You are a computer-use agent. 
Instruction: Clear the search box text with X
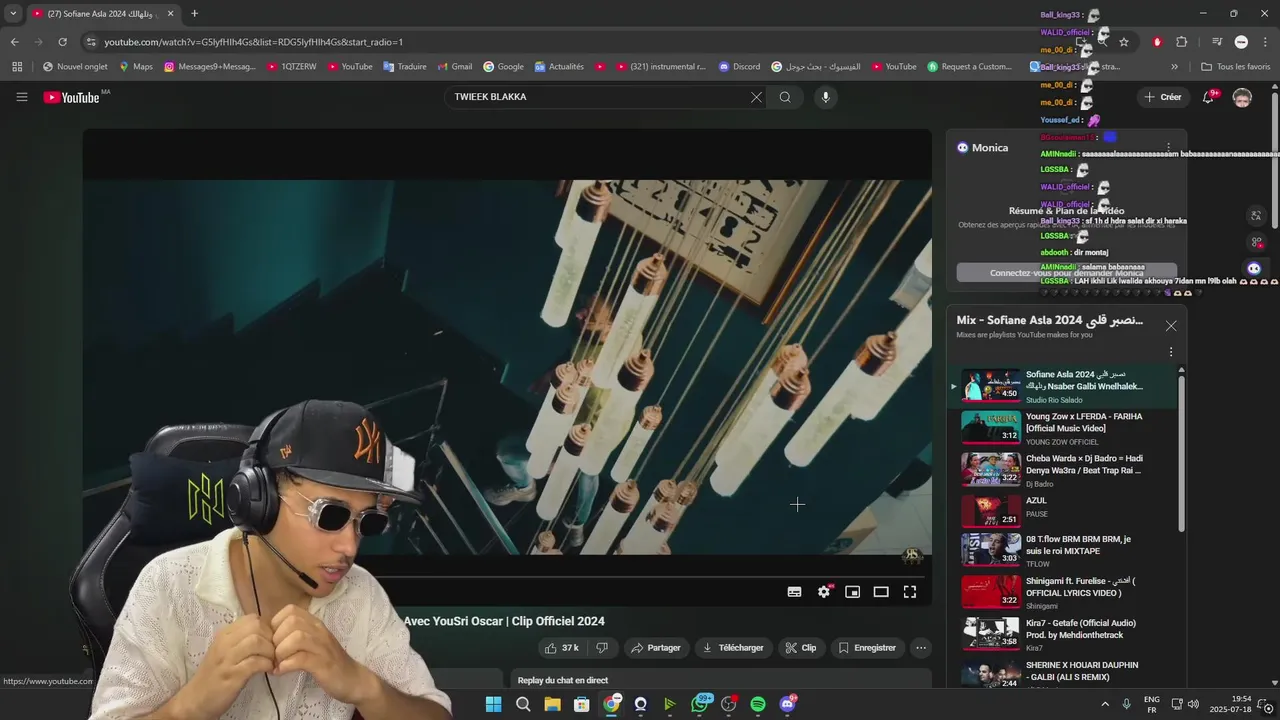point(756,97)
